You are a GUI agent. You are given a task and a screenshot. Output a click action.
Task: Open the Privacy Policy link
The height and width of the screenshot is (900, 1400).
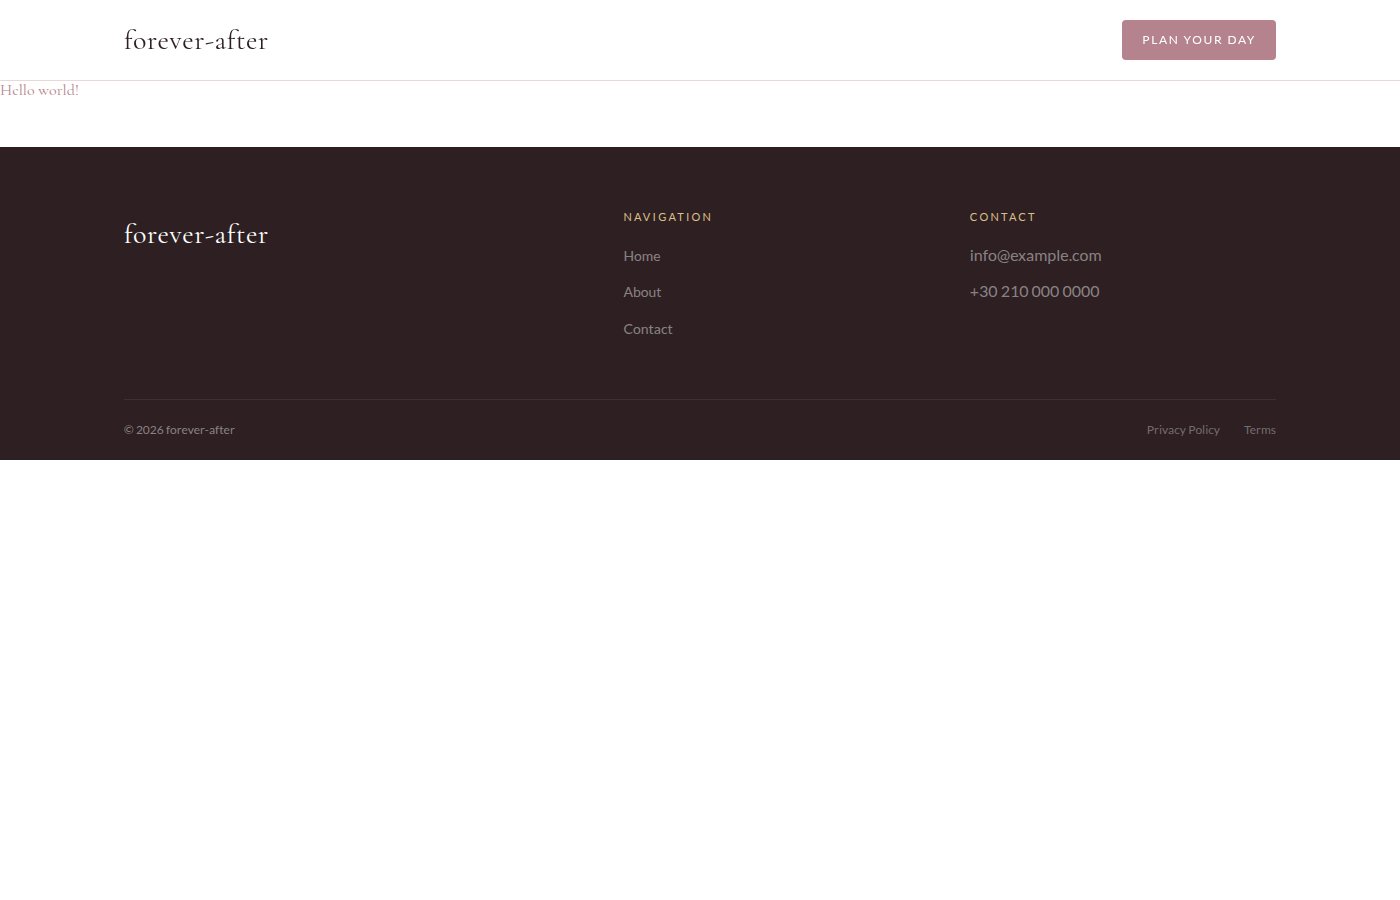(x=1183, y=430)
